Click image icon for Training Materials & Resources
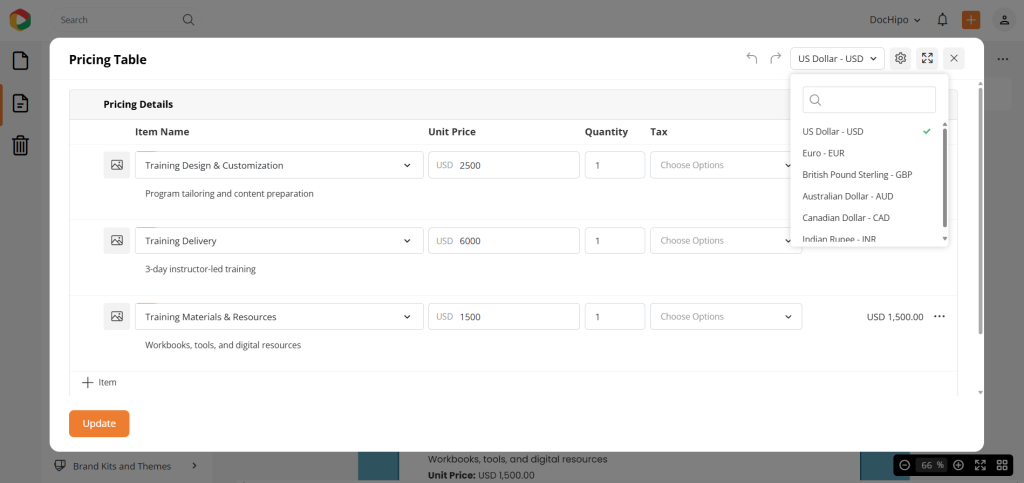Screen dimensions: 1024x483 117,316
